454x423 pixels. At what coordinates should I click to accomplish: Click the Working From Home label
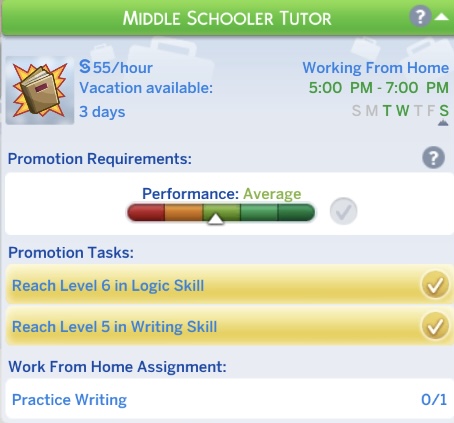[x=376, y=68]
